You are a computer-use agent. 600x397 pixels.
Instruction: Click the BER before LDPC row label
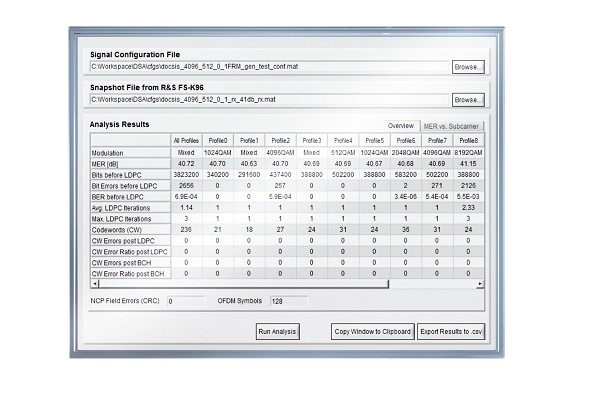click(x=130, y=197)
